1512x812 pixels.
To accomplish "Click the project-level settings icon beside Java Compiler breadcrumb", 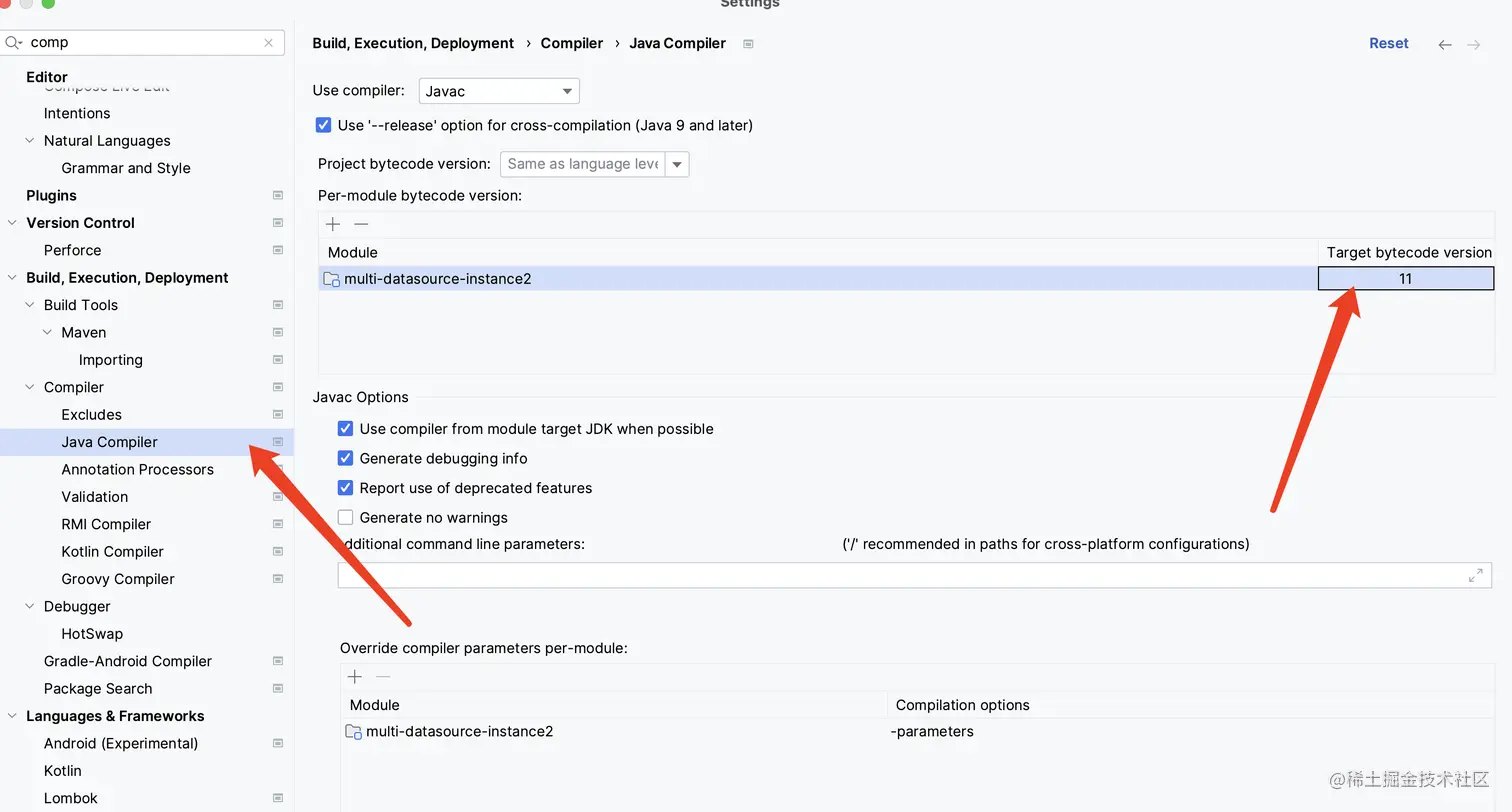I will click(748, 44).
